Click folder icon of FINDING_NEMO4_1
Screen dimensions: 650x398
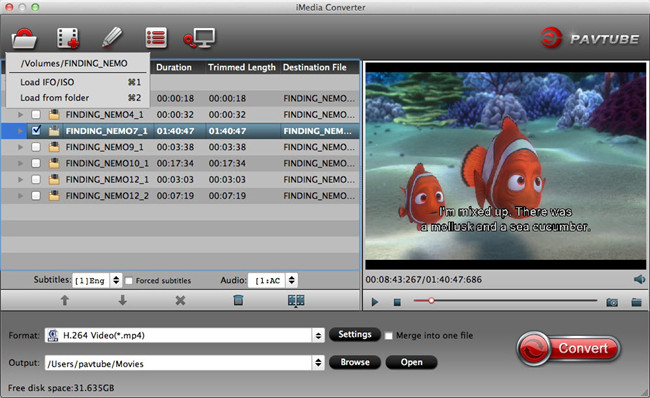coord(54,114)
